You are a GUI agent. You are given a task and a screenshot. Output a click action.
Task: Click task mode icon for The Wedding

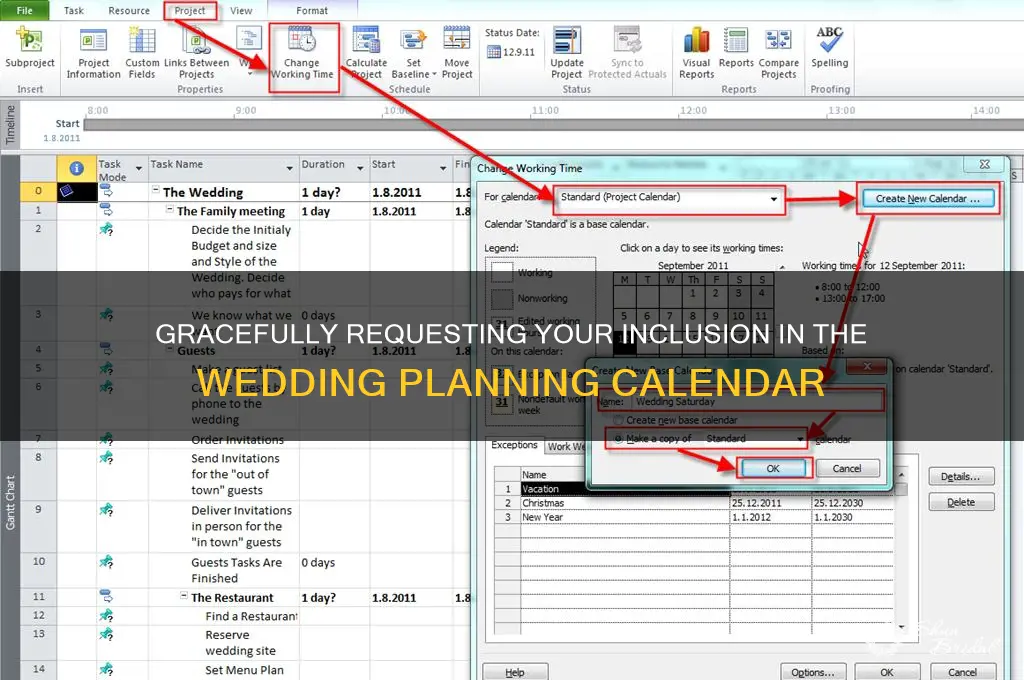tap(106, 191)
